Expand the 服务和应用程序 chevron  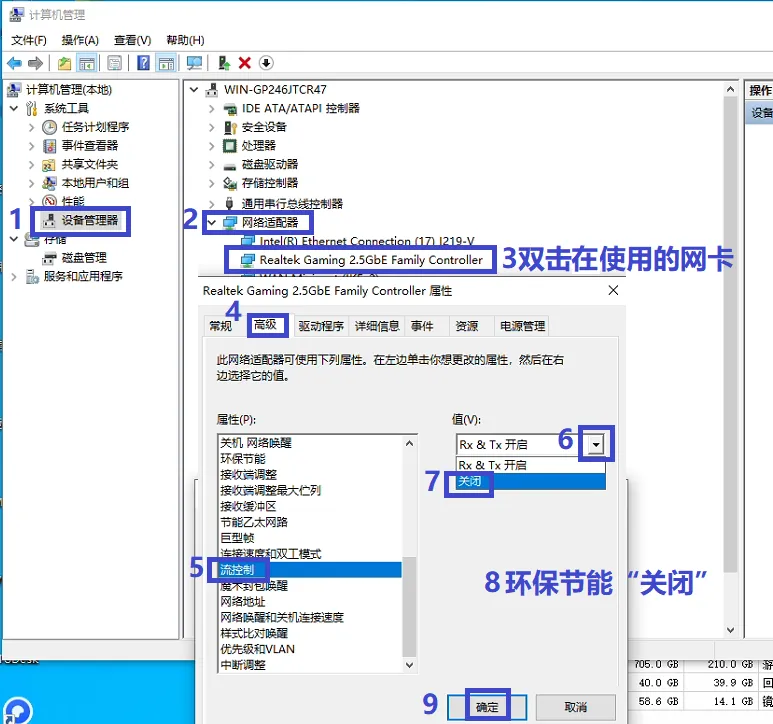click(14, 276)
